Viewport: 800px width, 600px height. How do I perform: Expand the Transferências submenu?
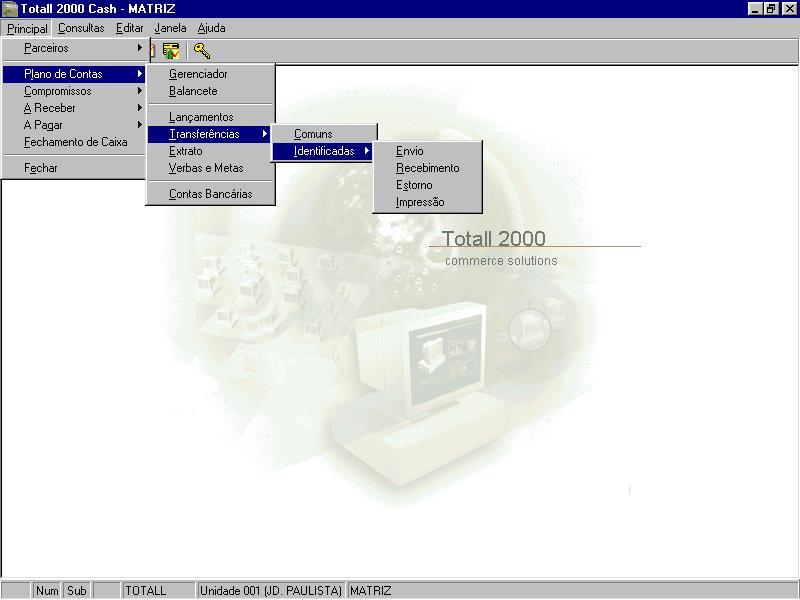[210, 134]
